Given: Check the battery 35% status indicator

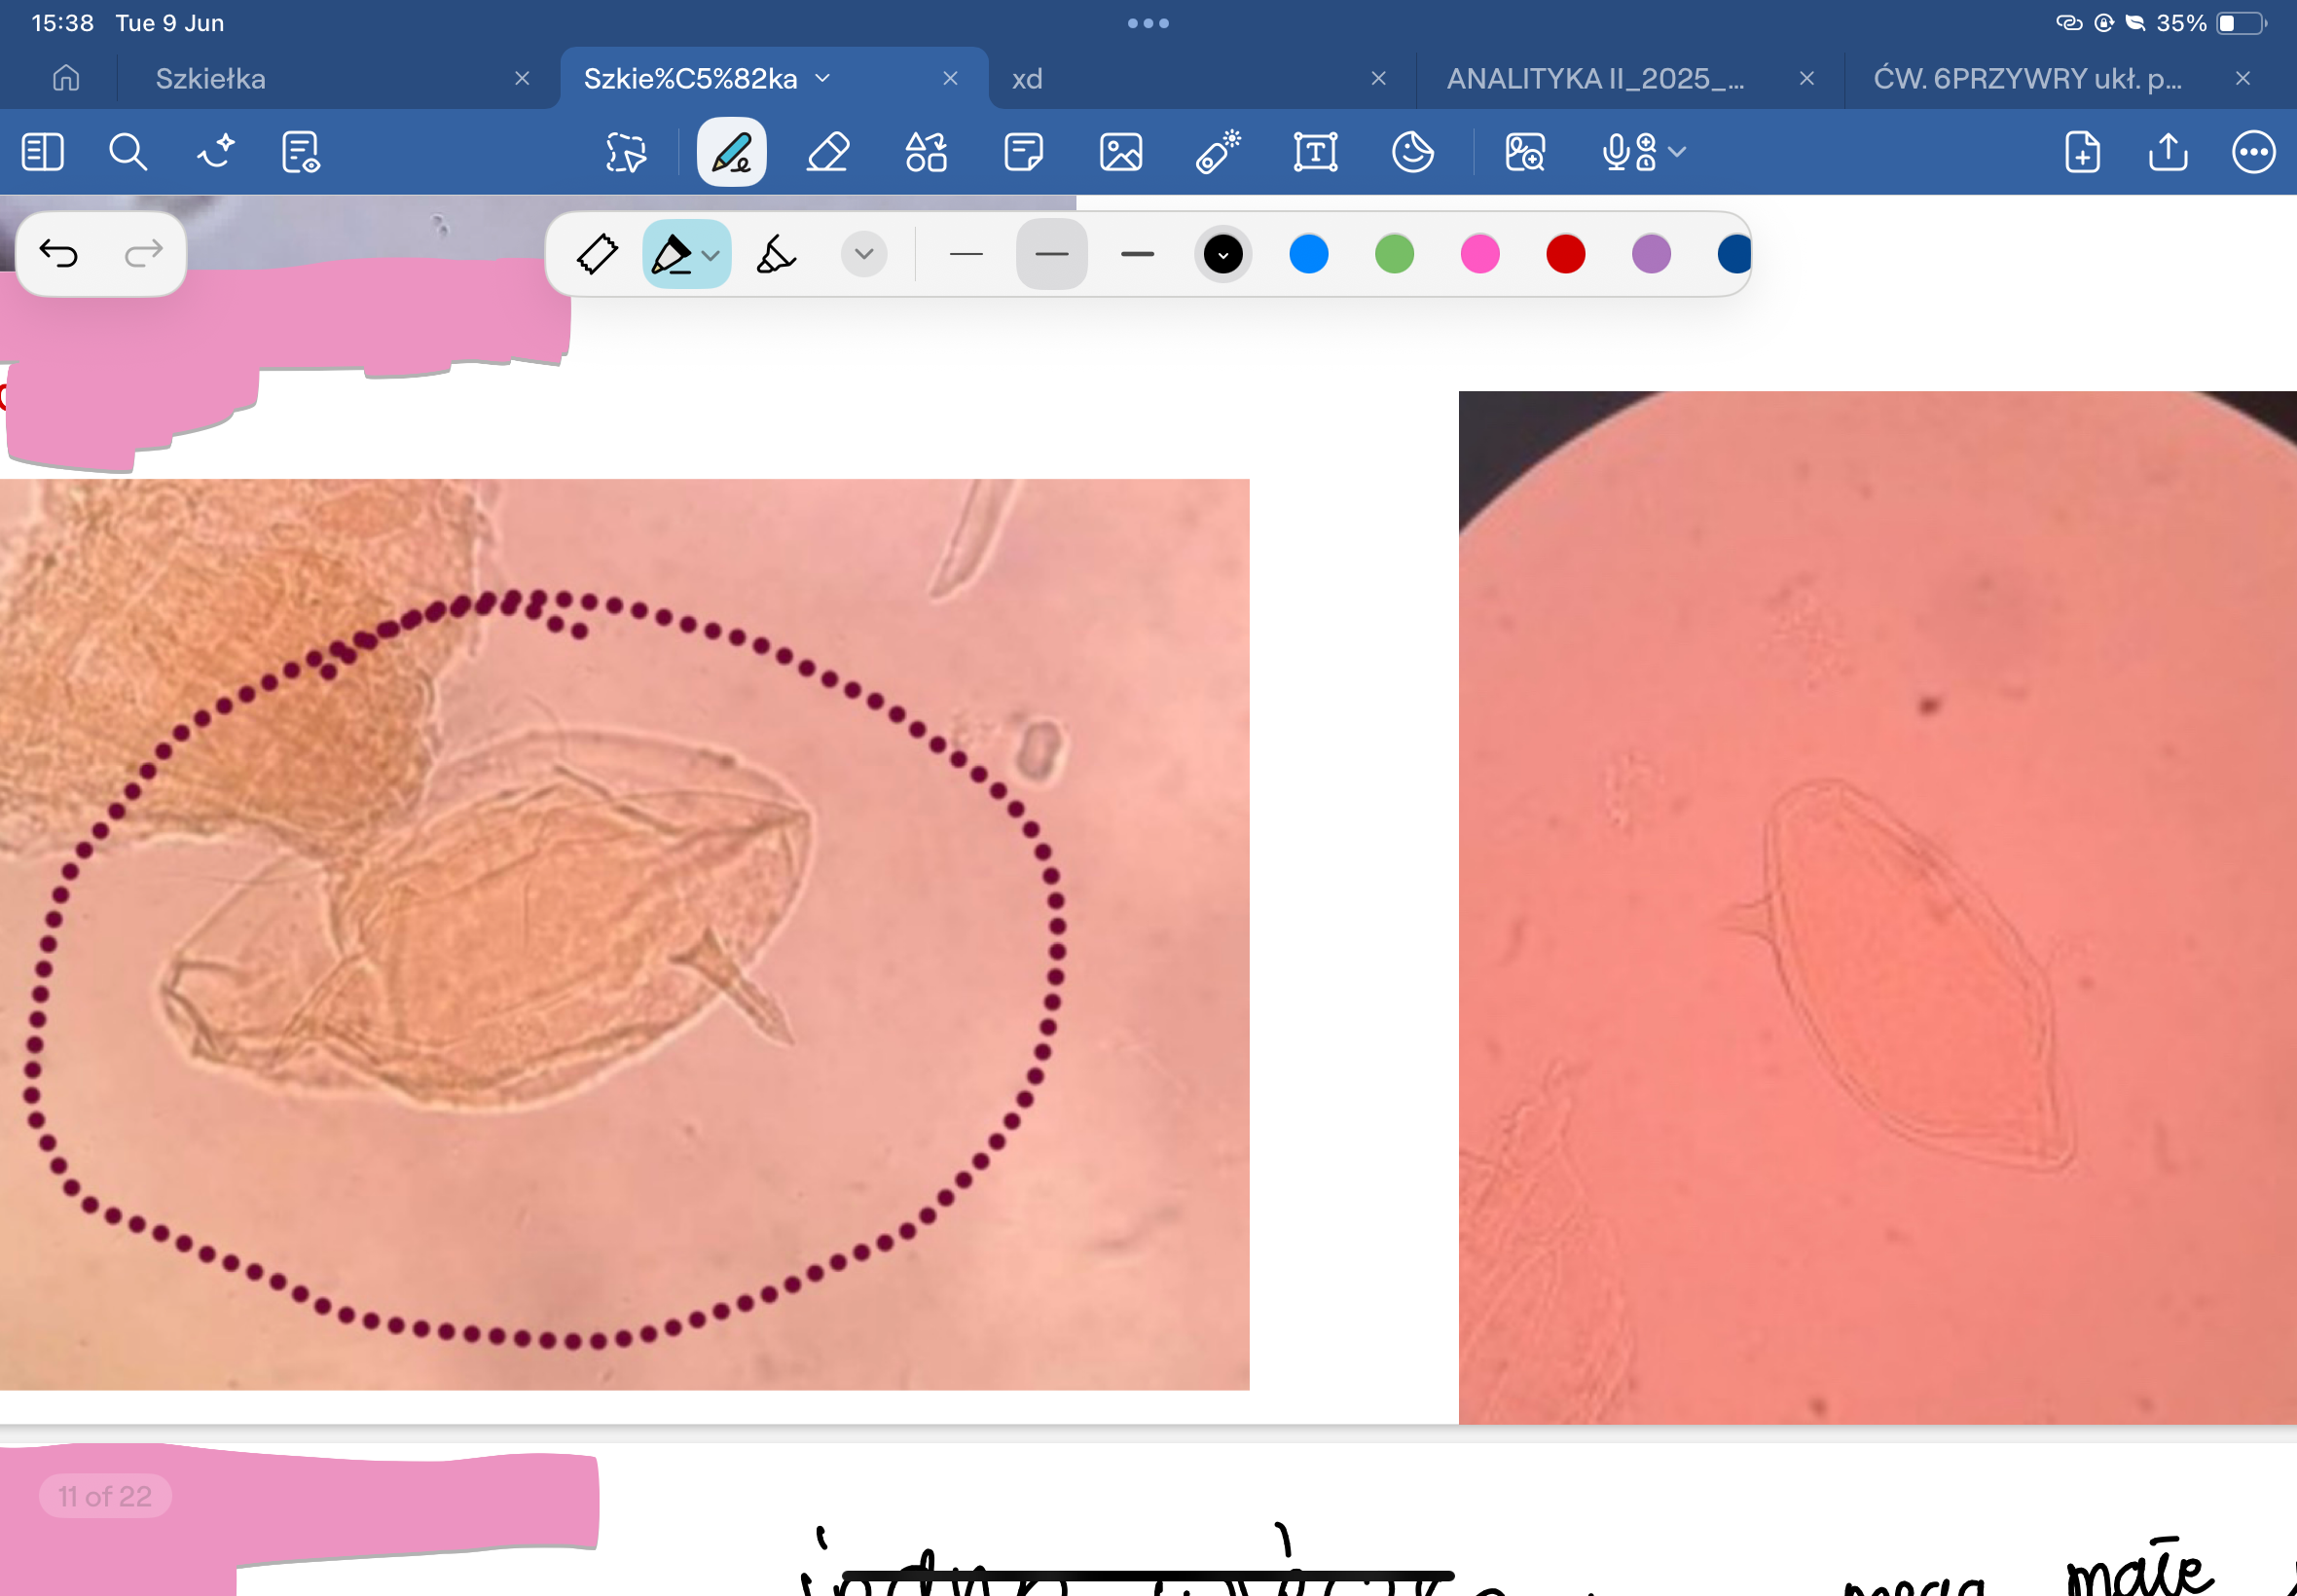Looking at the screenshot, I should (x=2211, y=23).
